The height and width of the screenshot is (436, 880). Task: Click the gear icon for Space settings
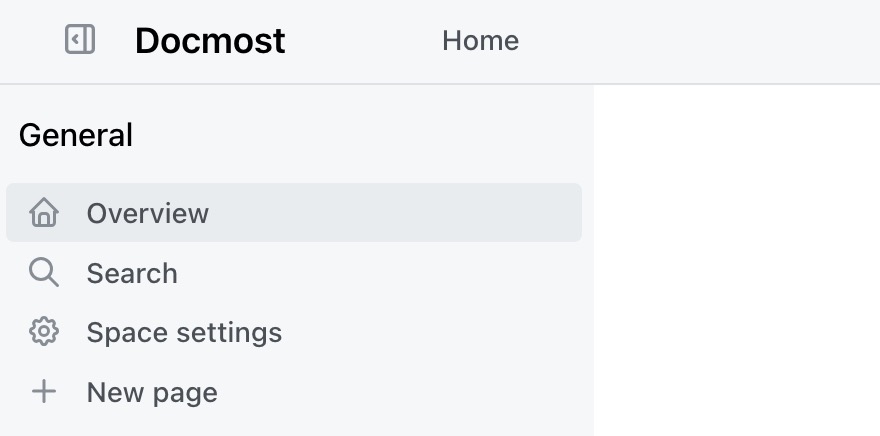pos(44,332)
